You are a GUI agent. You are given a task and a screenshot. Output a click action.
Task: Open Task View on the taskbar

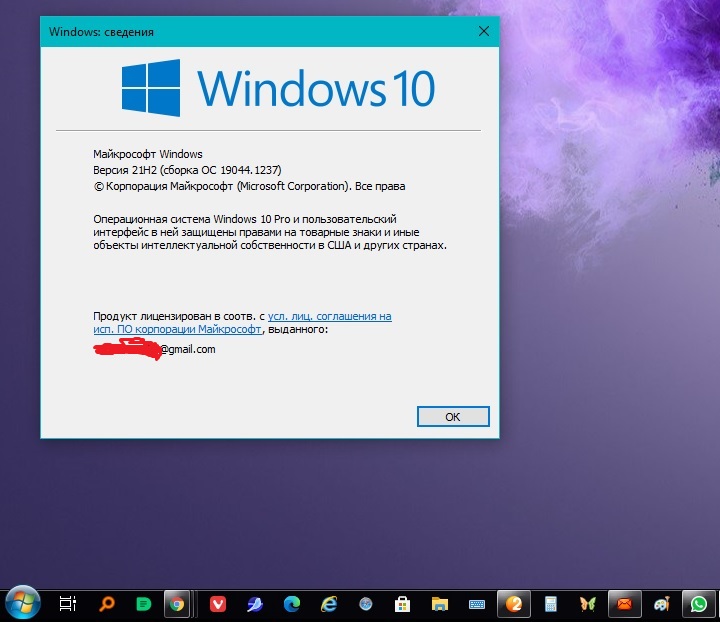pyautogui.click(x=68, y=604)
